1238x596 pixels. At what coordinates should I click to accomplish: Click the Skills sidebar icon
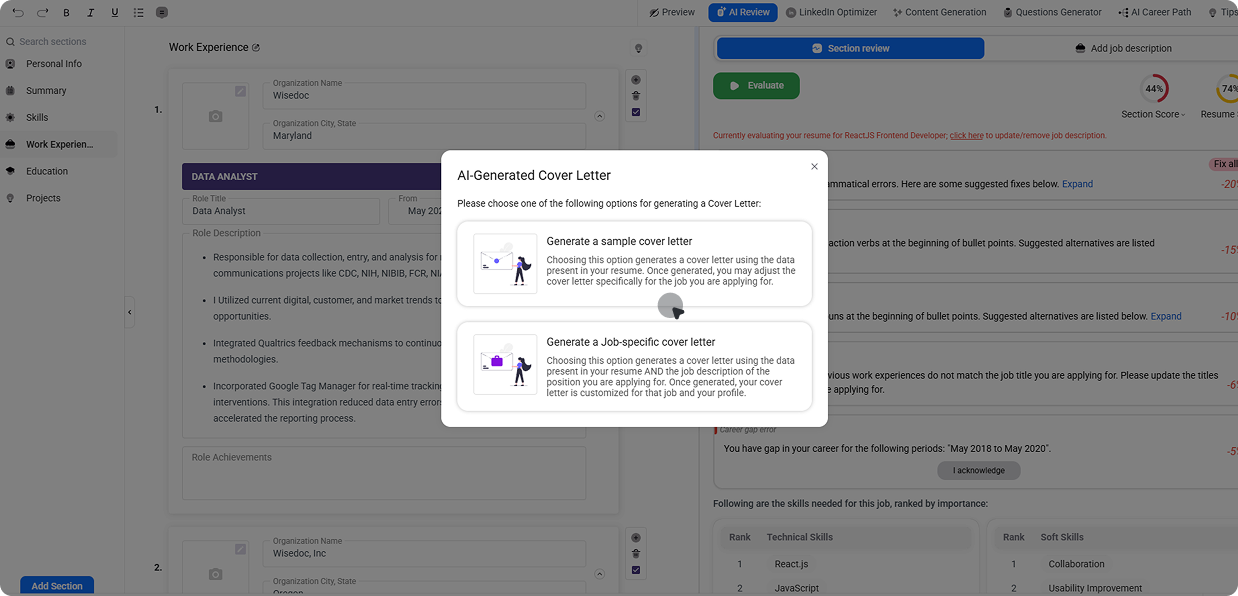pyautogui.click(x=10, y=118)
